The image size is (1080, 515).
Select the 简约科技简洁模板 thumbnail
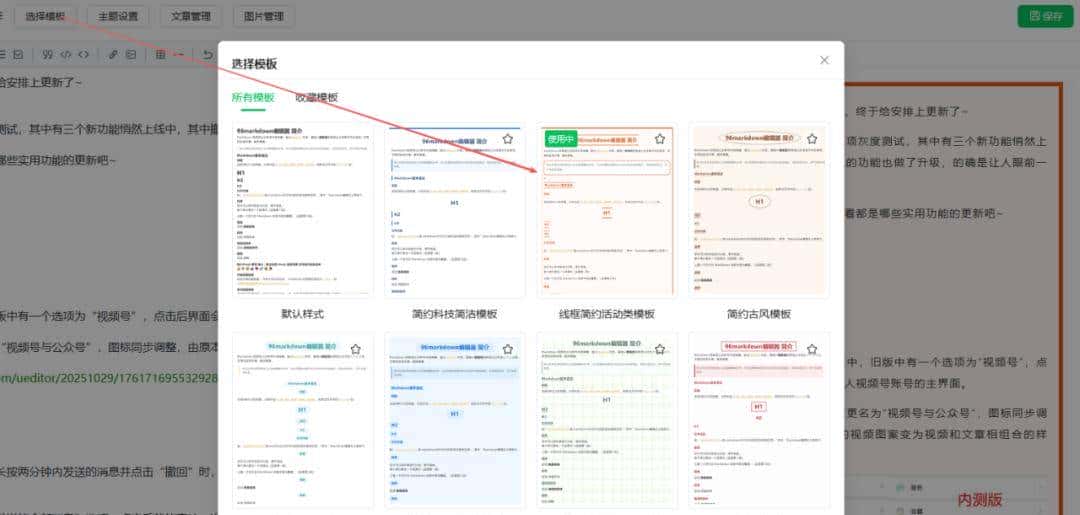click(x=455, y=210)
